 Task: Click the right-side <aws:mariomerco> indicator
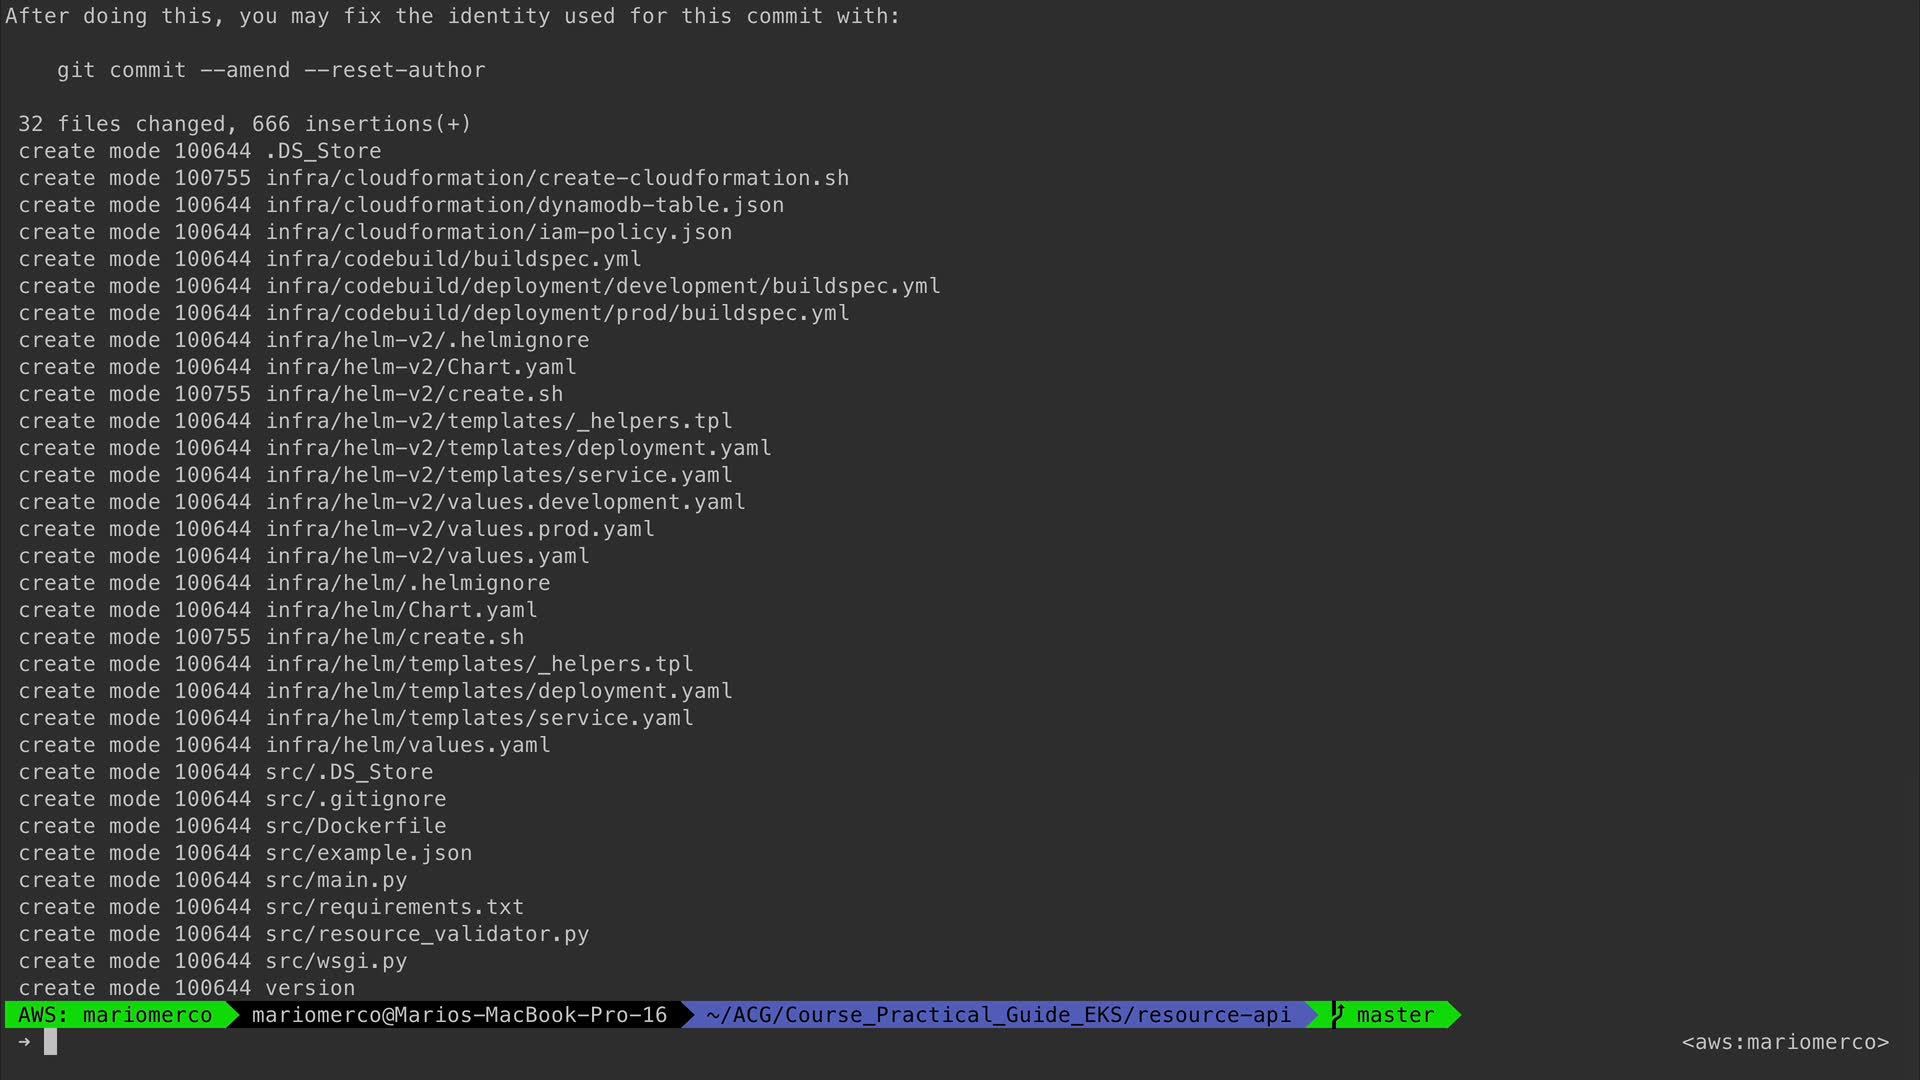coord(1785,1042)
